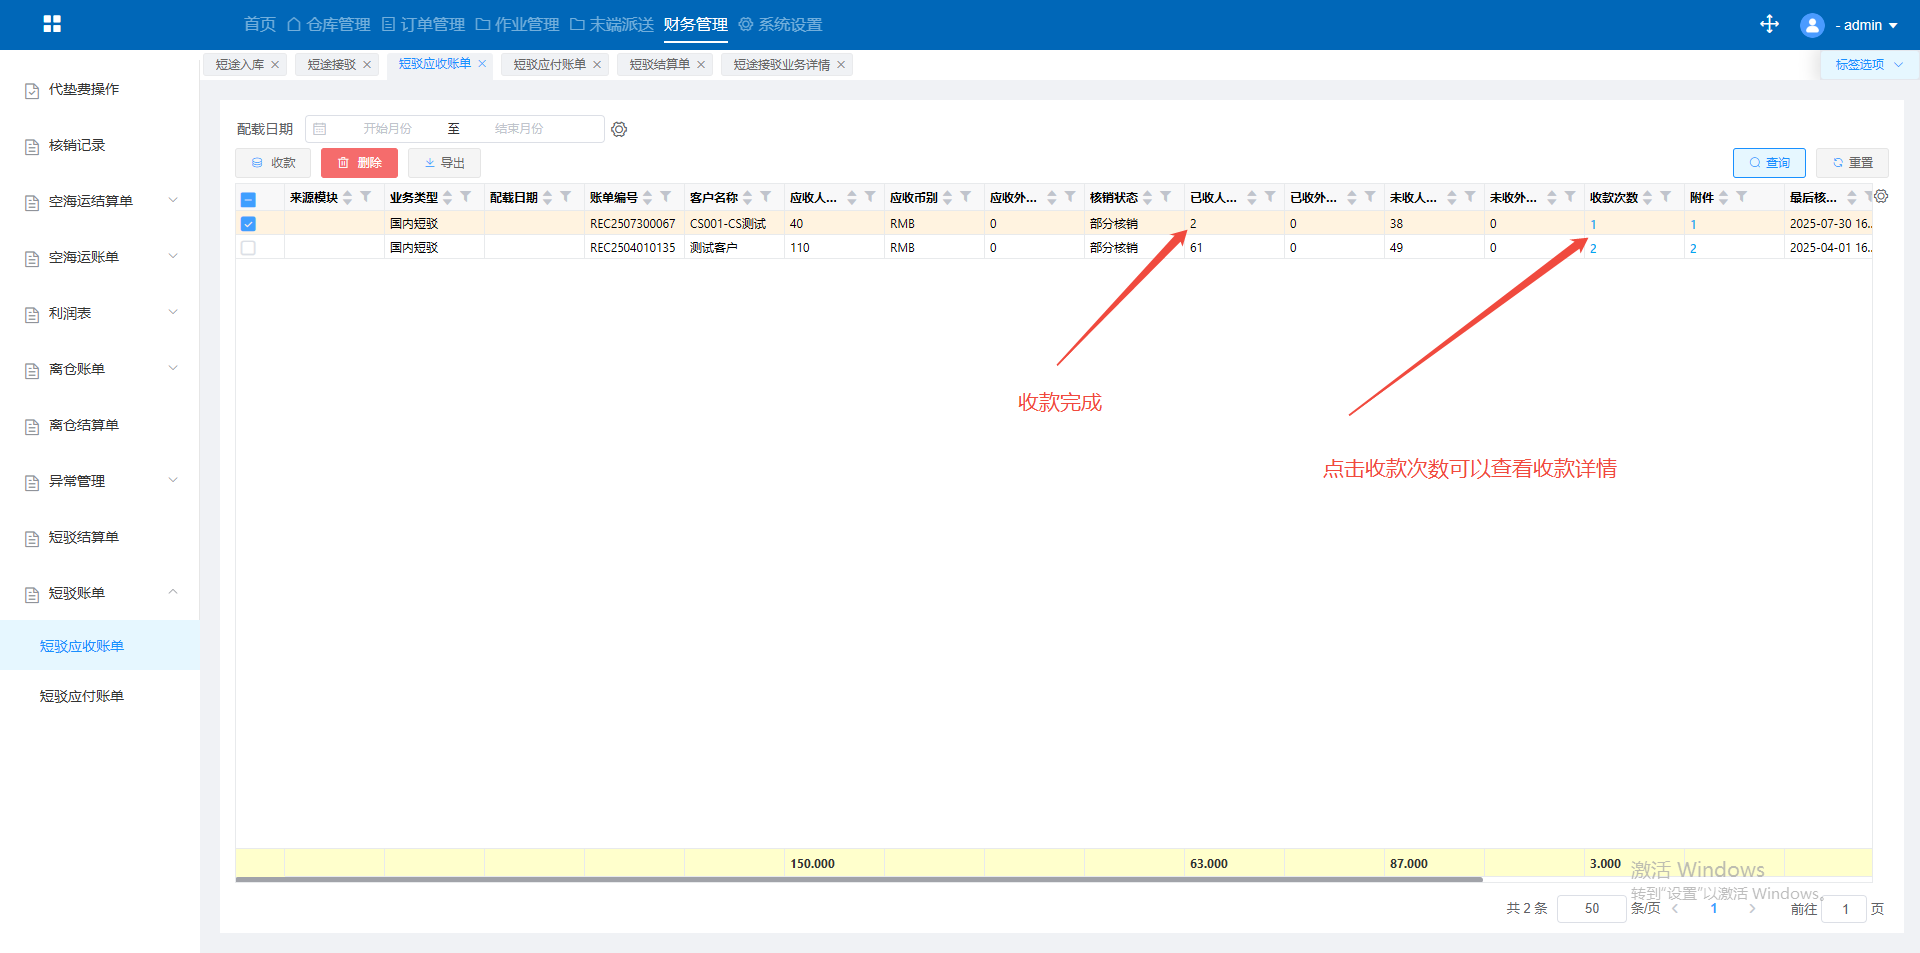Open search settings gear beside date range

click(x=619, y=129)
